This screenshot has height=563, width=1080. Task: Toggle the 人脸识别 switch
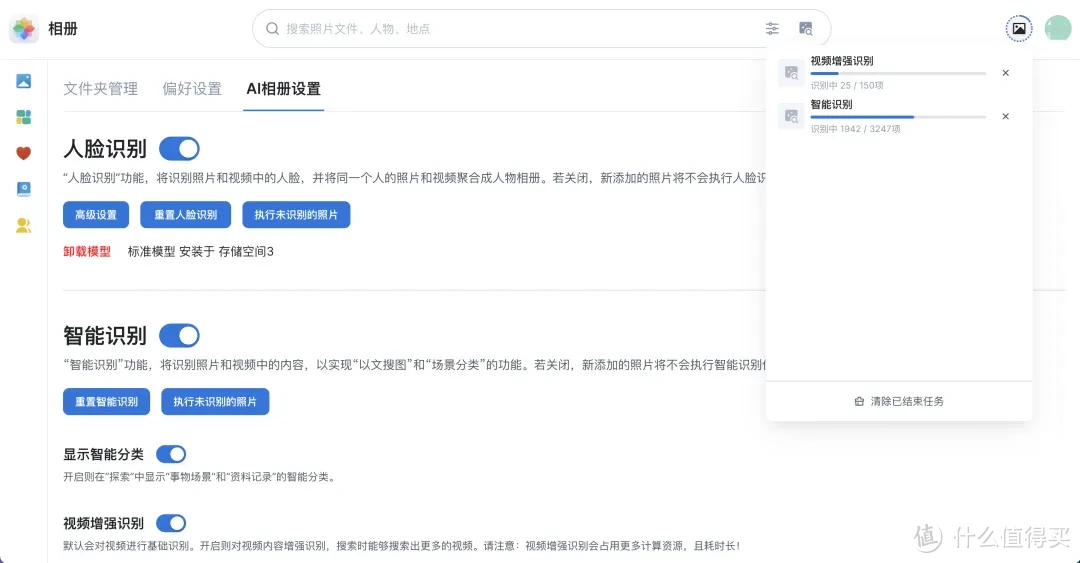click(179, 149)
